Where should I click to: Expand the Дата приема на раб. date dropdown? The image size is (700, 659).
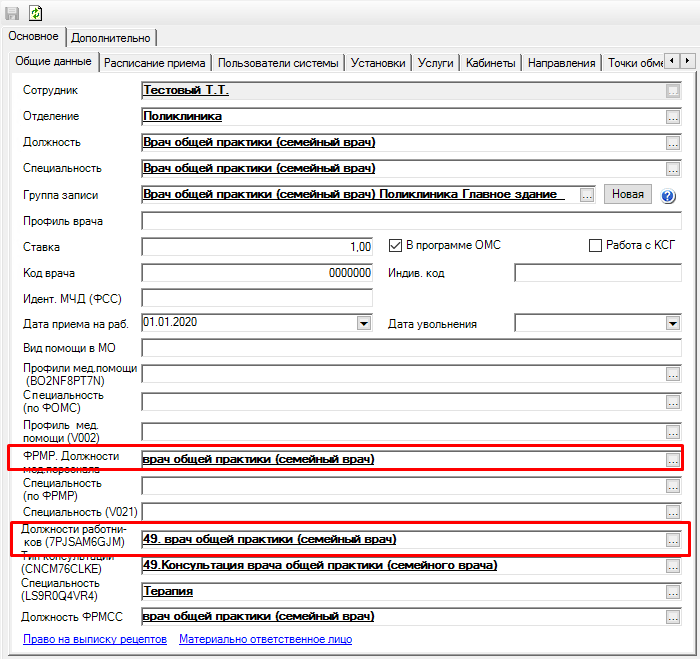pyautogui.click(x=364, y=323)
